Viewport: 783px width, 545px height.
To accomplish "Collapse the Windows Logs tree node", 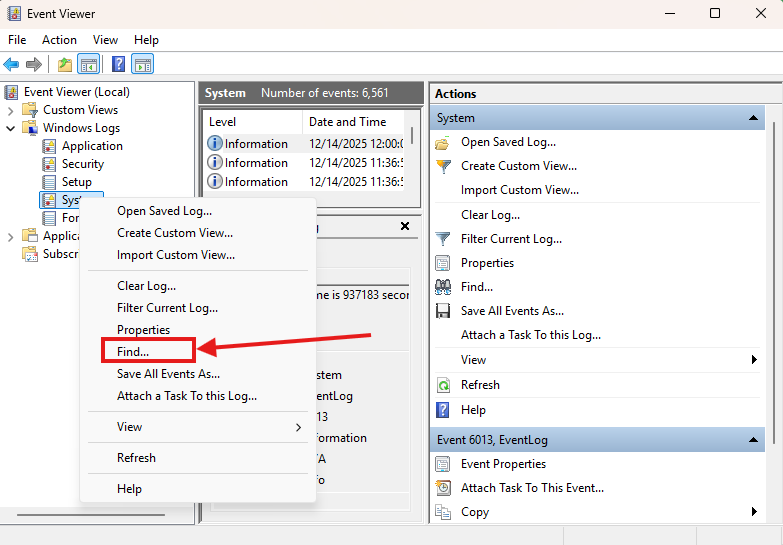I will [10, 128].
